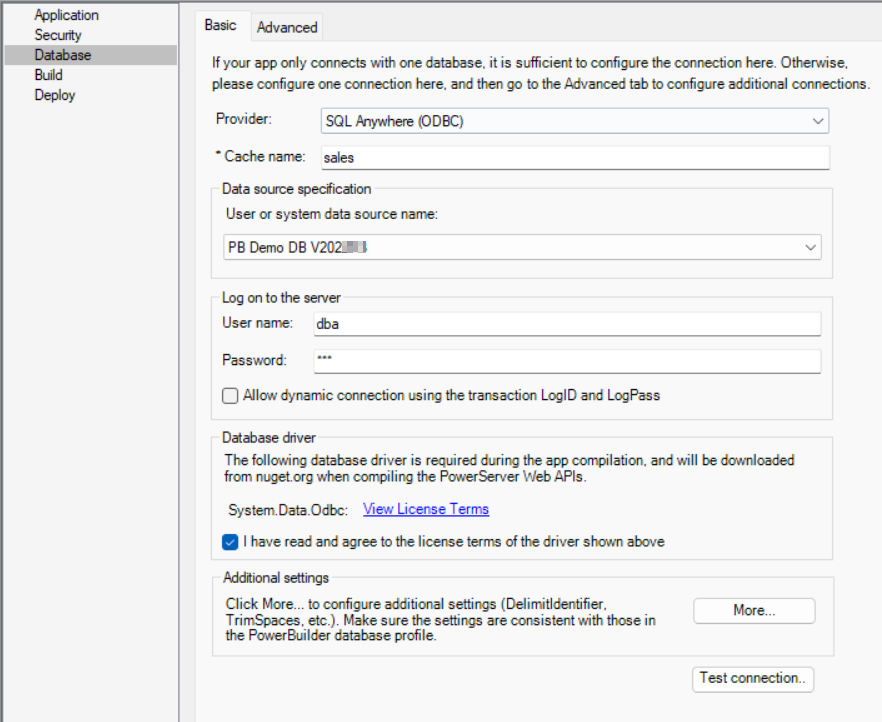The image size is (882, 722).
Task: Select Application in the left navigation list
Action: pos(66,15)
